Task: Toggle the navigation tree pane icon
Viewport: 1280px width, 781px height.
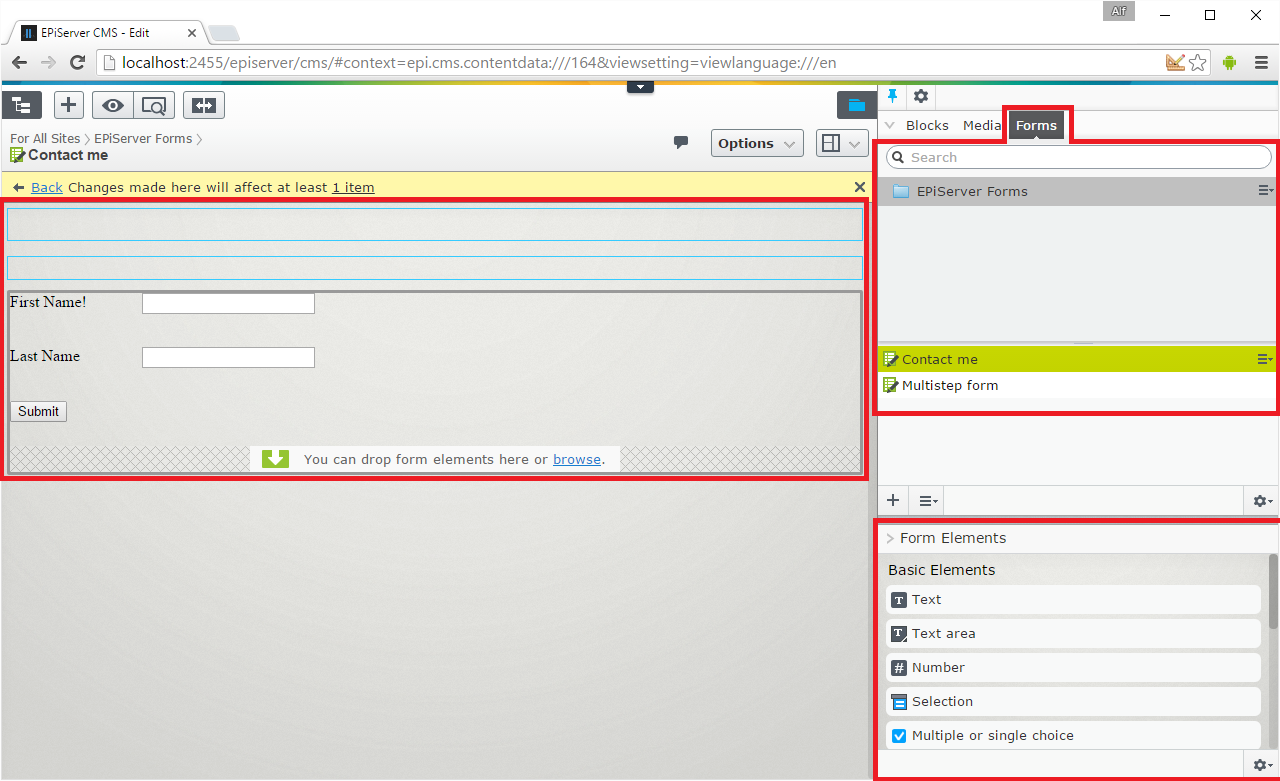Action: [x=21, y=105]
